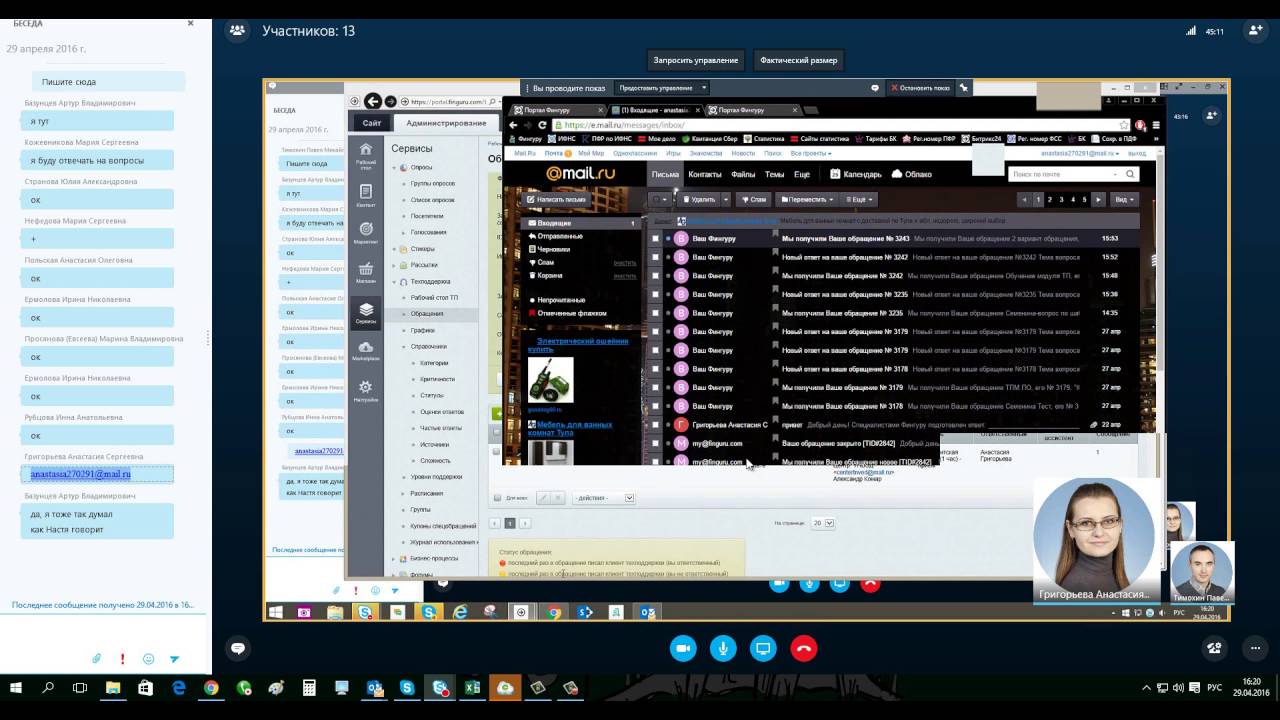The image size is (1280, 720).
Task: Open the Переместить dropdown in the mail toolbar
Action: pyautogui.click(x=805, y=199)
